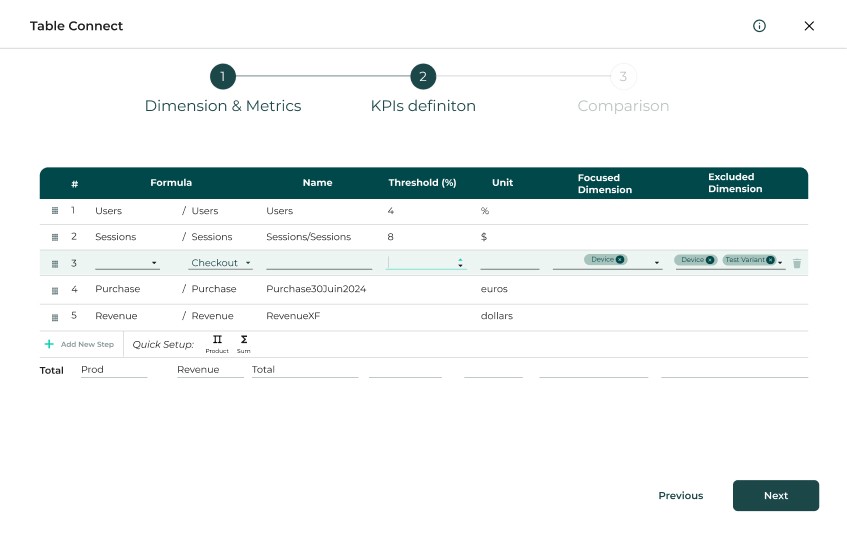Focus the Unit field in row 3
Image resolution: width=847 pixels, height=545 pixels.
[x=509, y=263]
